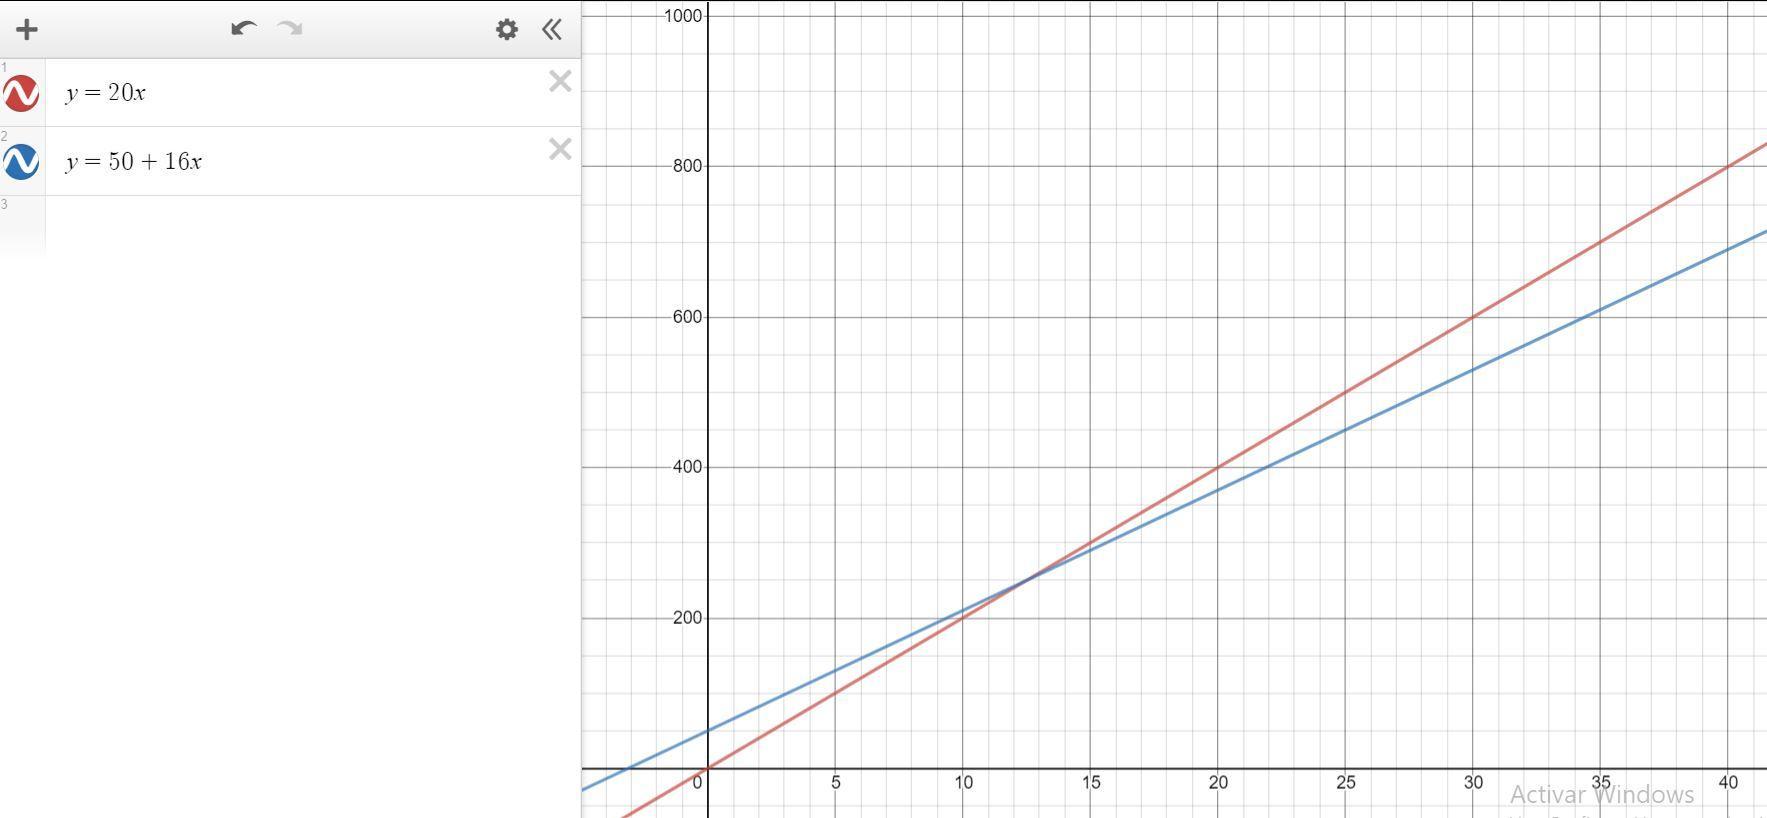
Task: Click the blue line at x equals 35
Action: click(x=1600, y=310)
